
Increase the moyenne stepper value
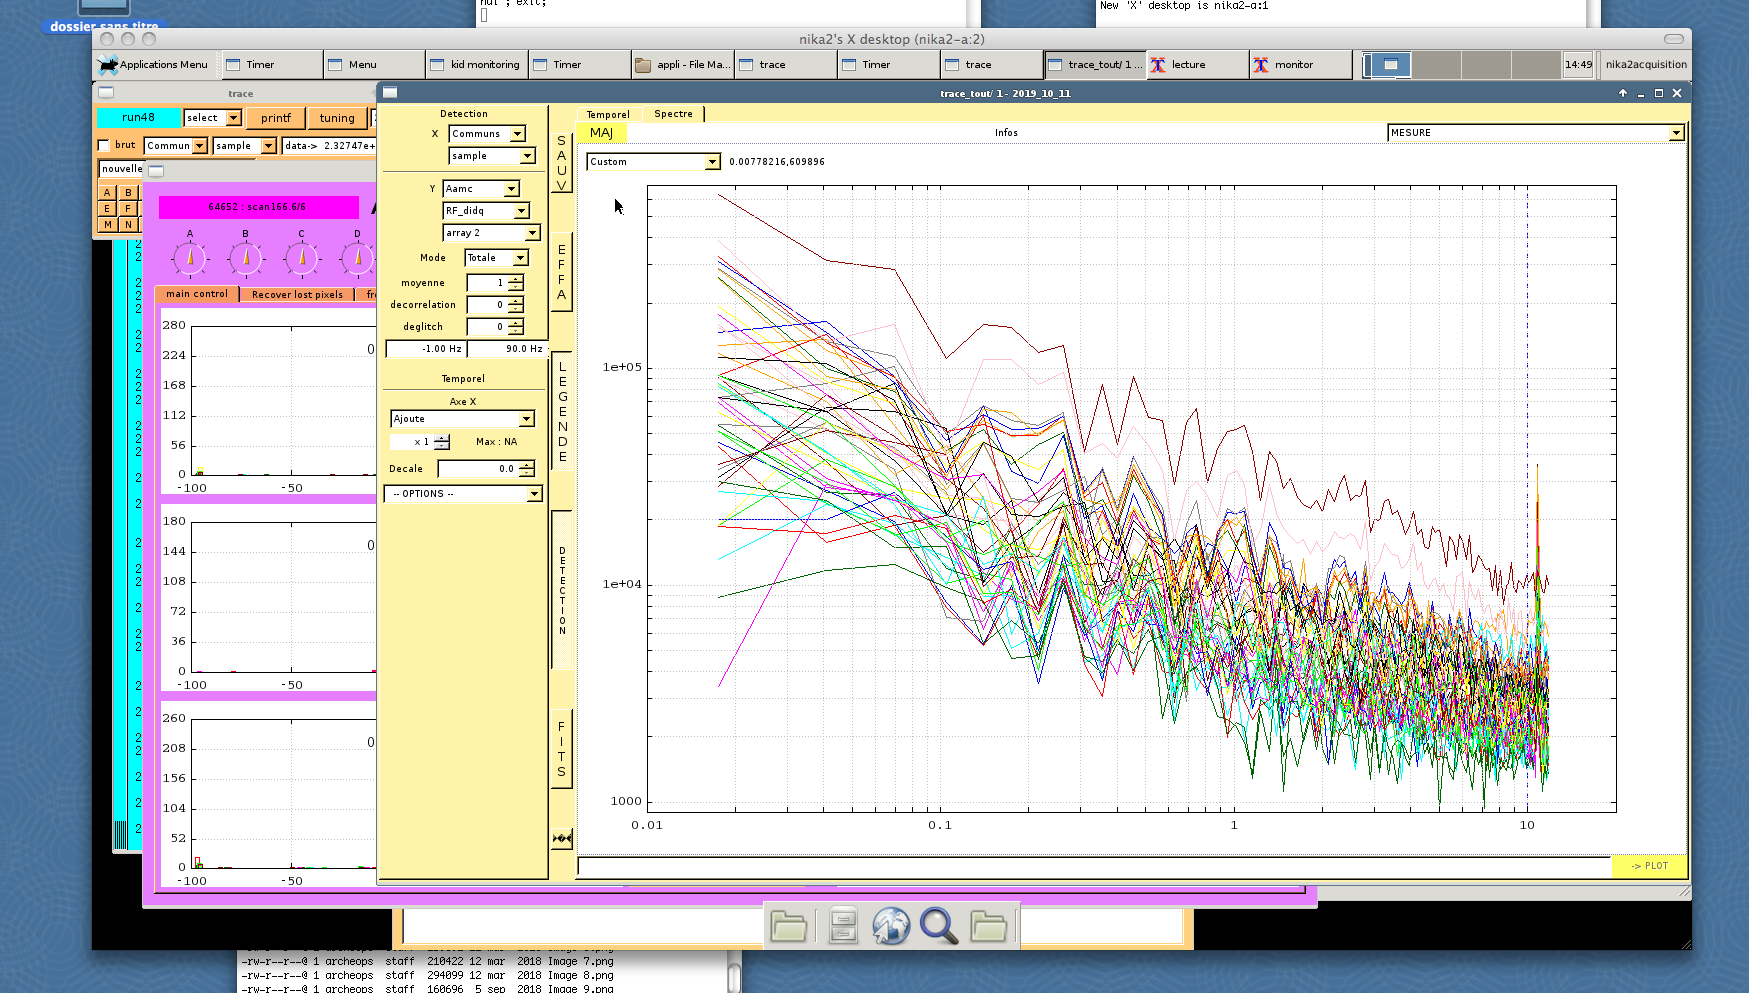coord(516,279)
